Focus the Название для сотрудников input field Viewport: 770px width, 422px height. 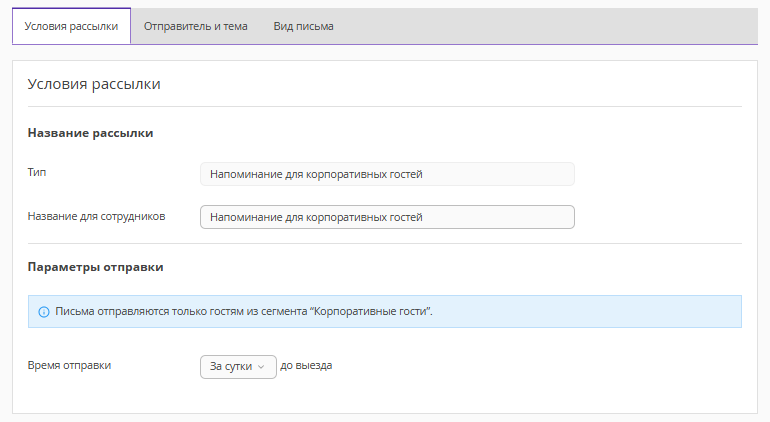[387, 217]
